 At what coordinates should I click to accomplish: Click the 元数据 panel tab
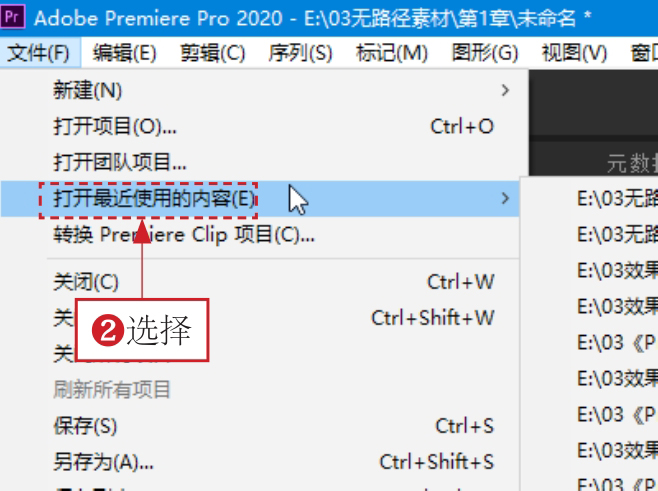(x=632, y=163)
